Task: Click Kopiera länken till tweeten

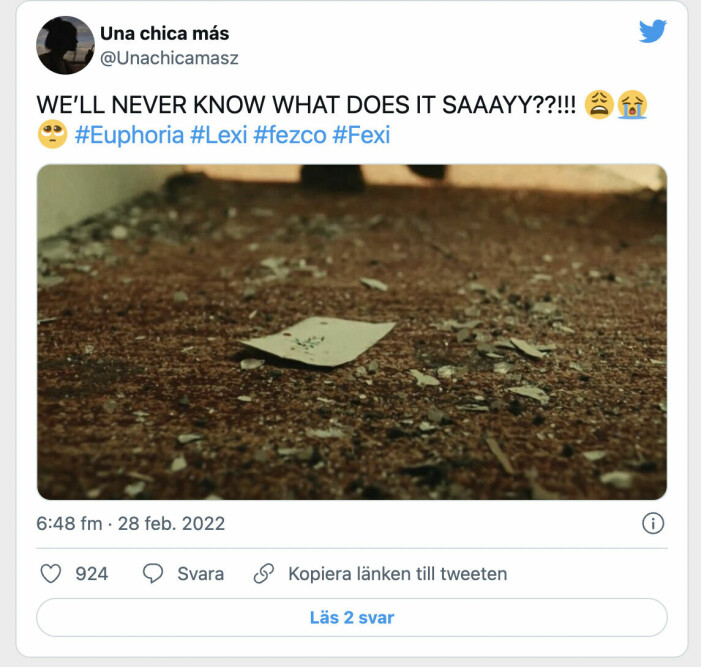Action: click(x=397, y=574)
